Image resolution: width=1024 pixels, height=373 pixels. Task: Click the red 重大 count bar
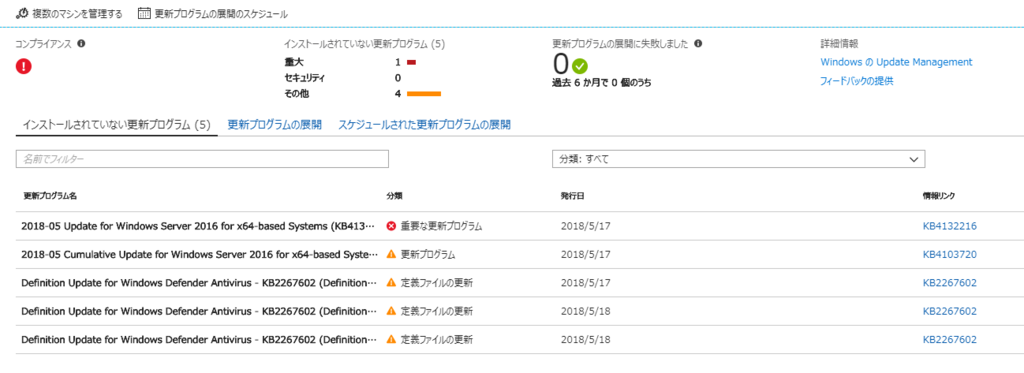point(411,63)
